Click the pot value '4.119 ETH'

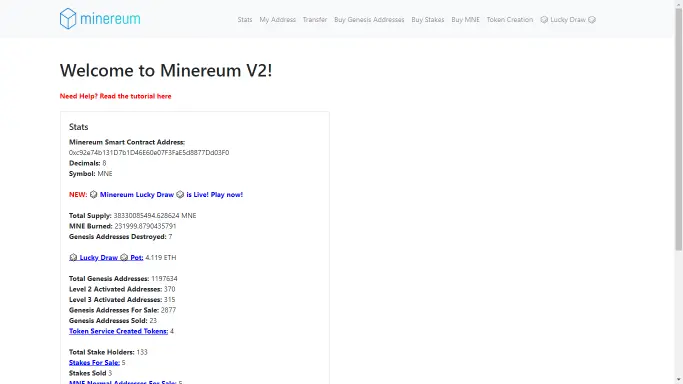(161, 257)
